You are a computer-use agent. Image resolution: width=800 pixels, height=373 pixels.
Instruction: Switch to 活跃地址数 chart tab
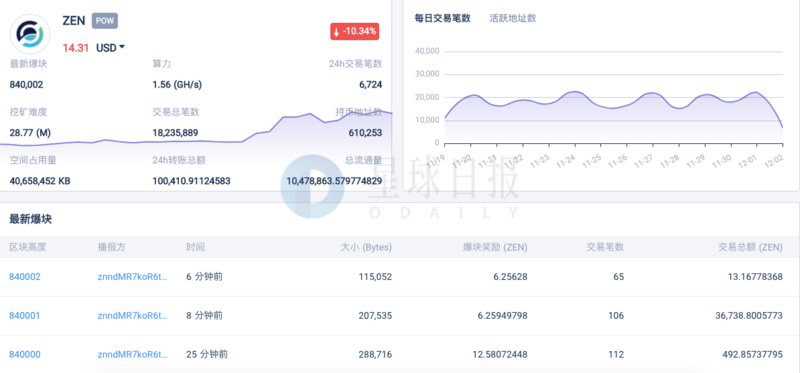[x=513, y=18]
